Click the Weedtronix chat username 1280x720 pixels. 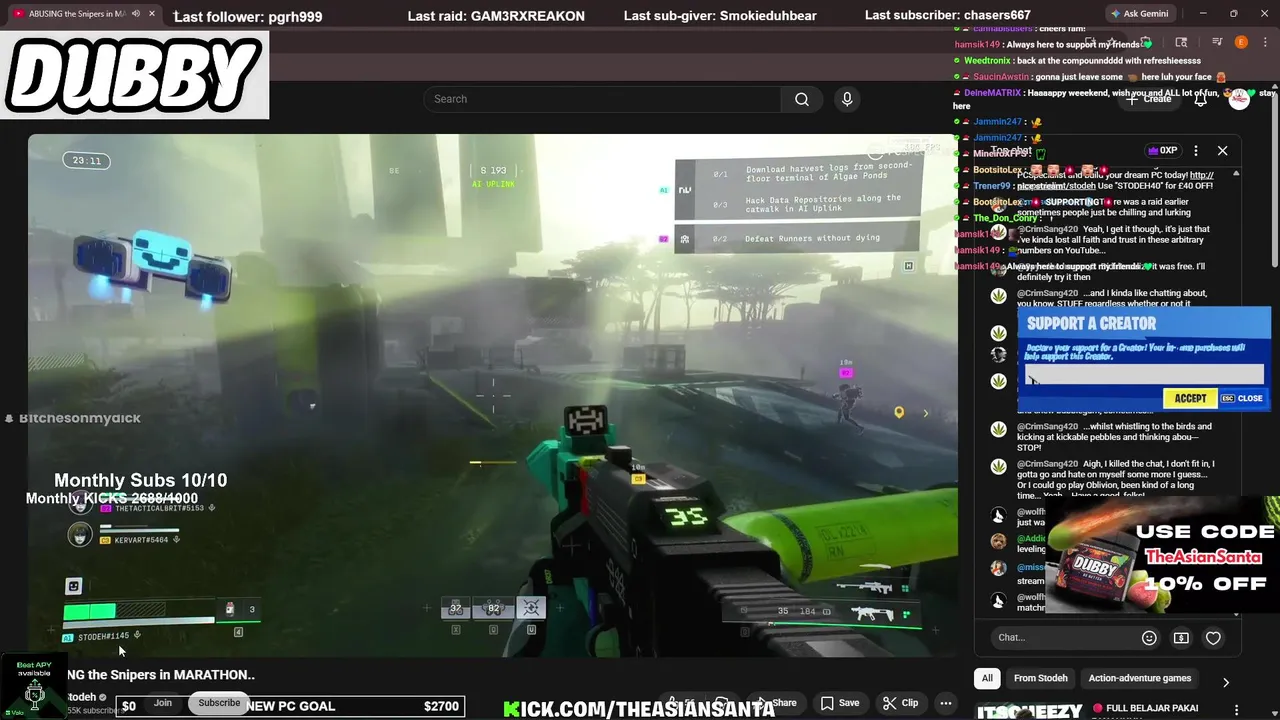(x=987, y=61)
